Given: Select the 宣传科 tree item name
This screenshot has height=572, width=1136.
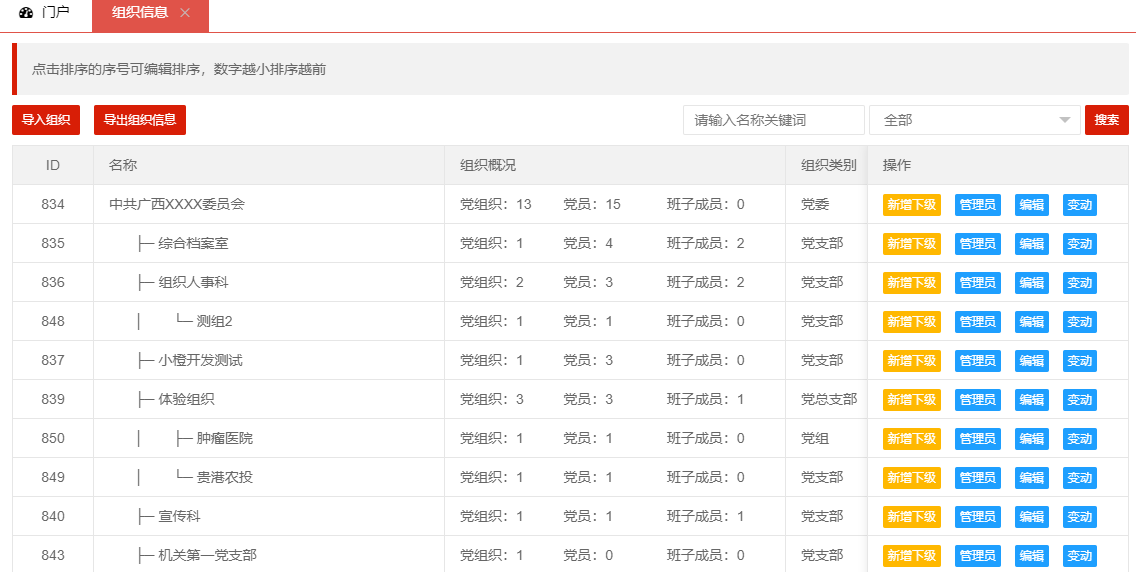Looking at the screenshot, I should (179, 516).
